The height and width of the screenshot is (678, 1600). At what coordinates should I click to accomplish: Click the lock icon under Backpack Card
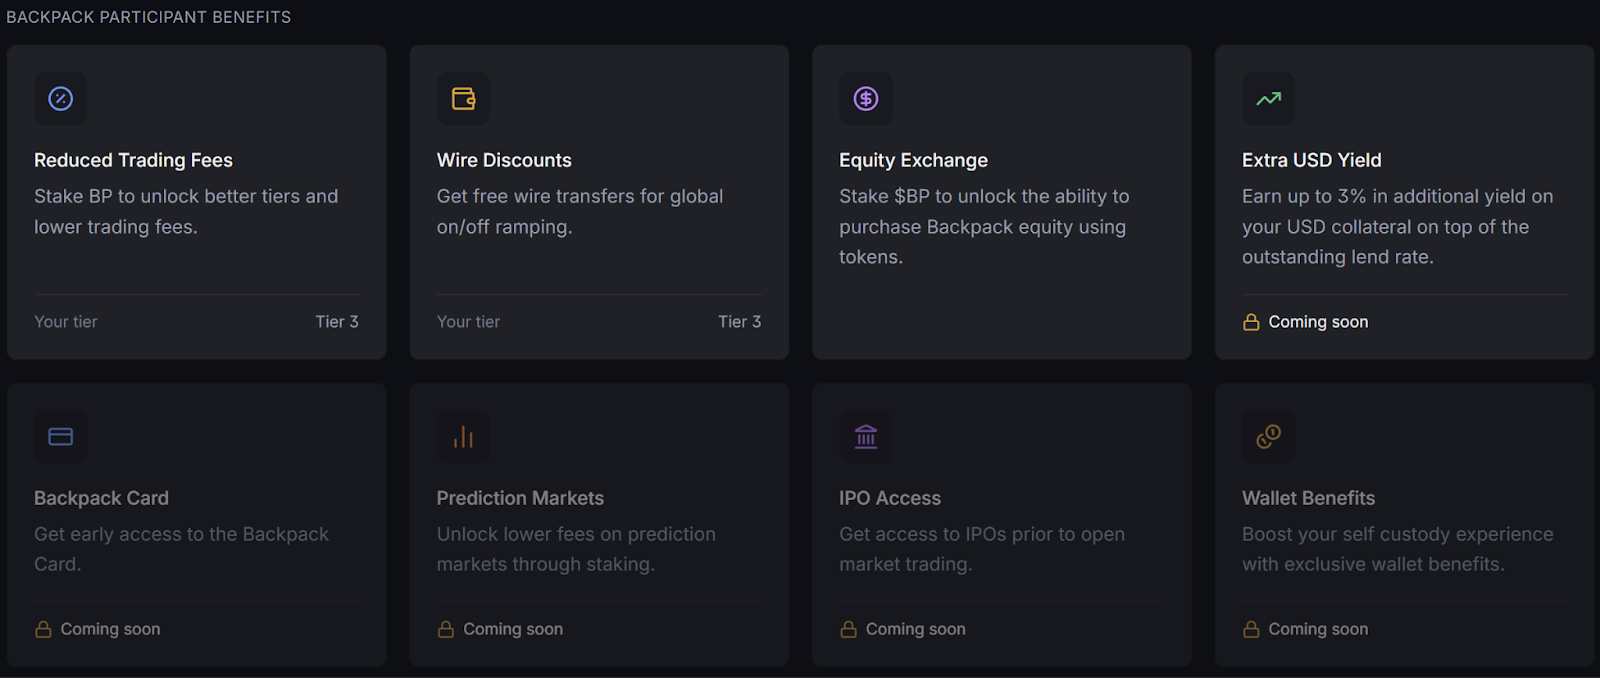tap(43, 629)
